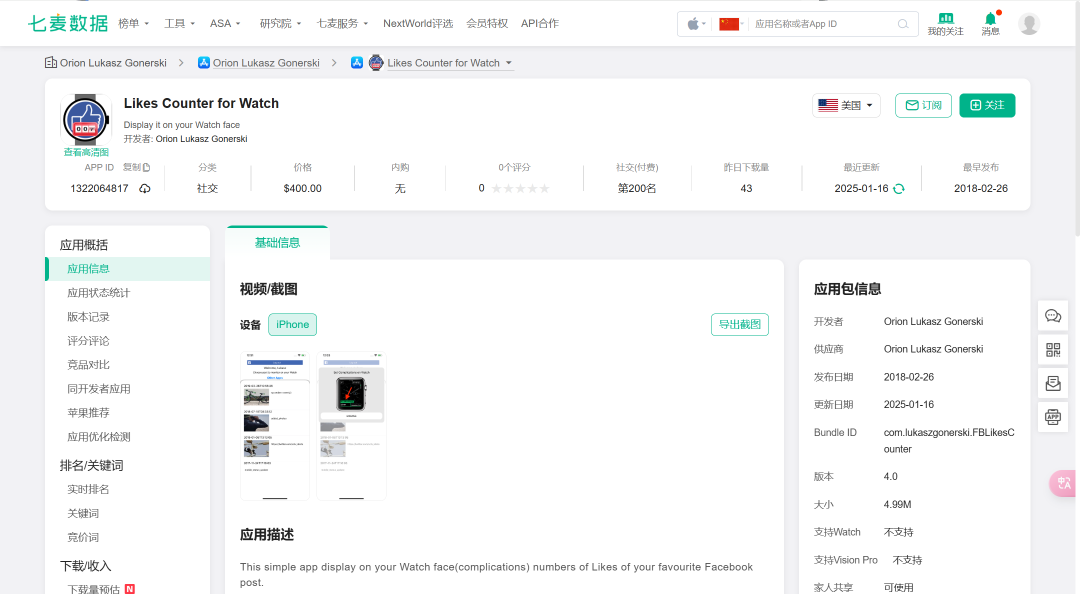Screen dimensions: 1080x594
Task: Click the 订阅 subscribe button
Action: point(923,105)
